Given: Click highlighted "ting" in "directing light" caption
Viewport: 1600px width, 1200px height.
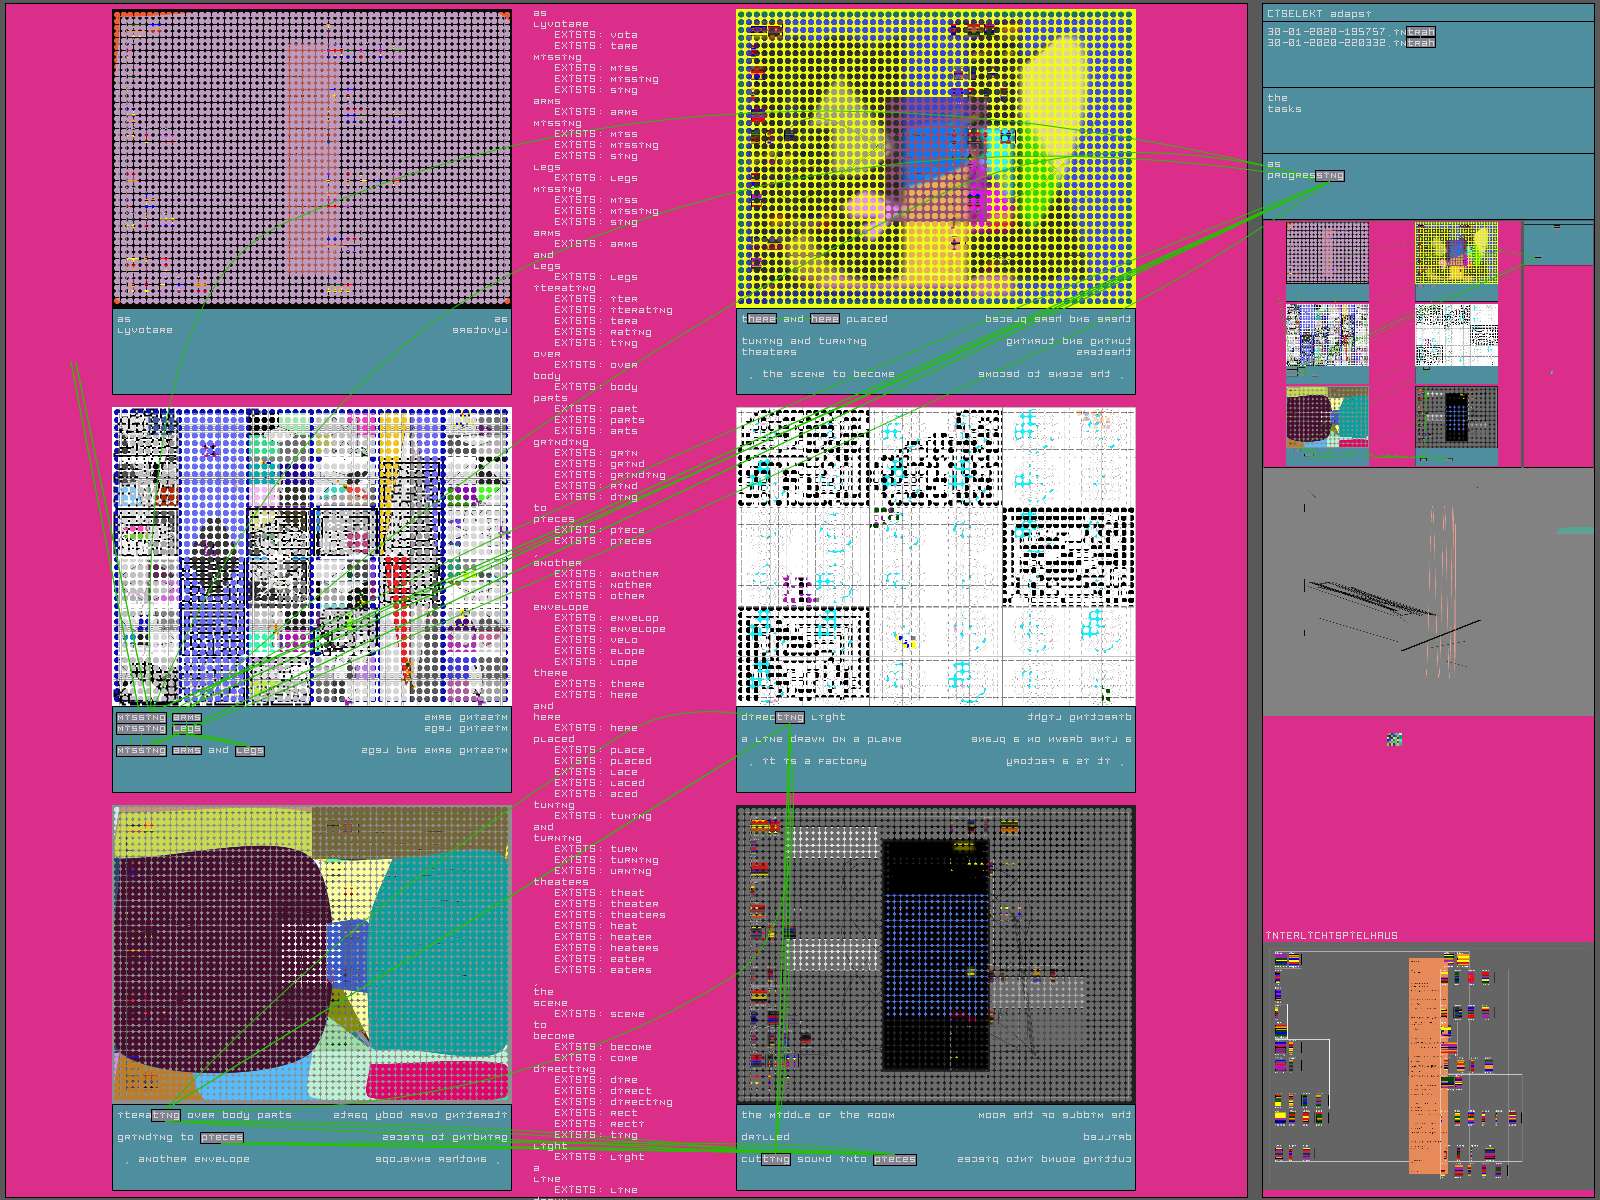Looking at the screenshot, I should [789, 717].
